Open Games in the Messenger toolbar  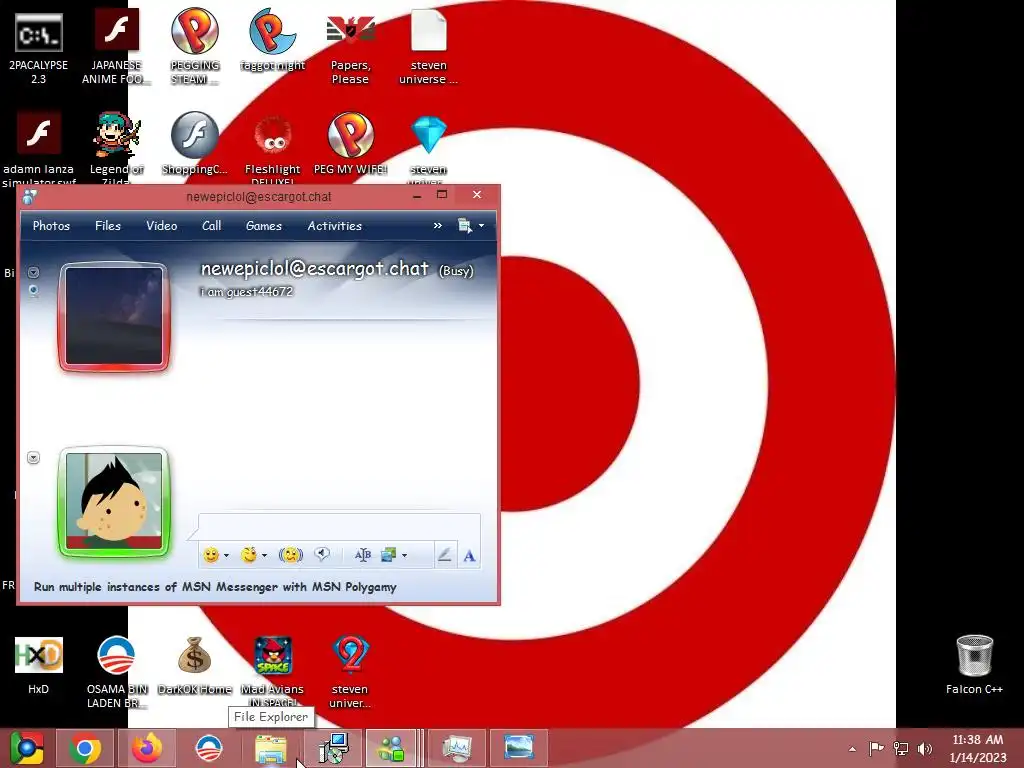point(264,226)
